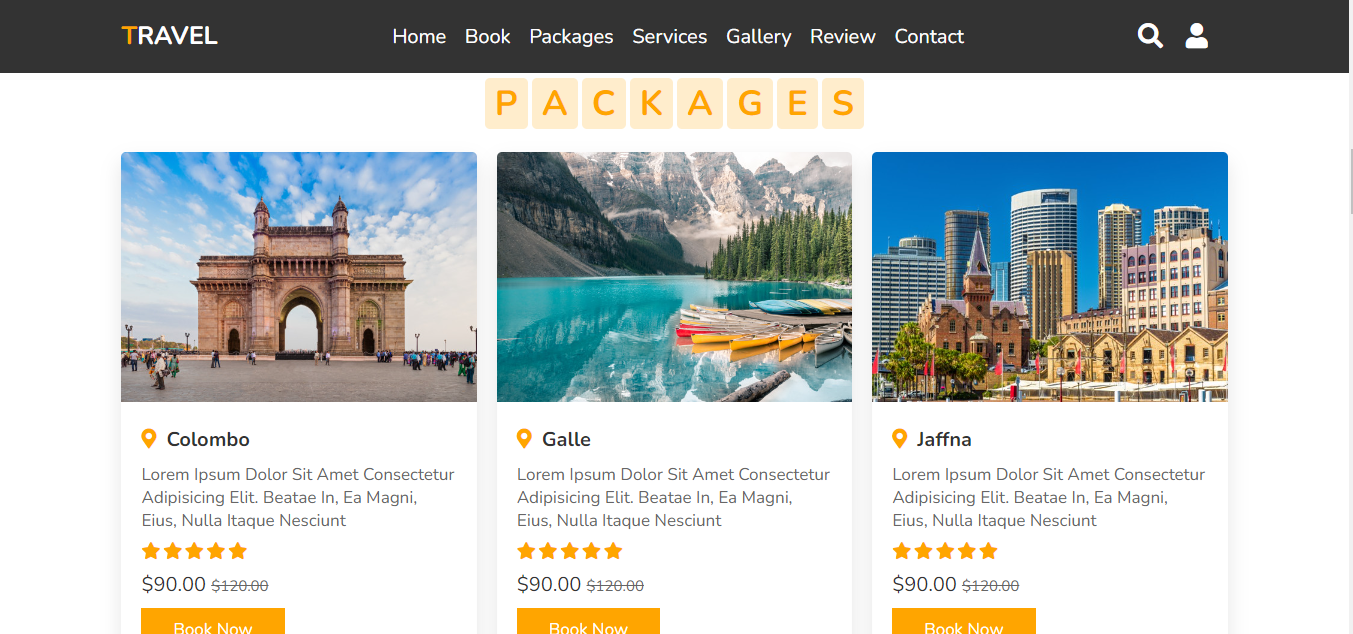Select the location pin beside Colombo
Screen dimensions: 1353x634
[x=150, y=438]
